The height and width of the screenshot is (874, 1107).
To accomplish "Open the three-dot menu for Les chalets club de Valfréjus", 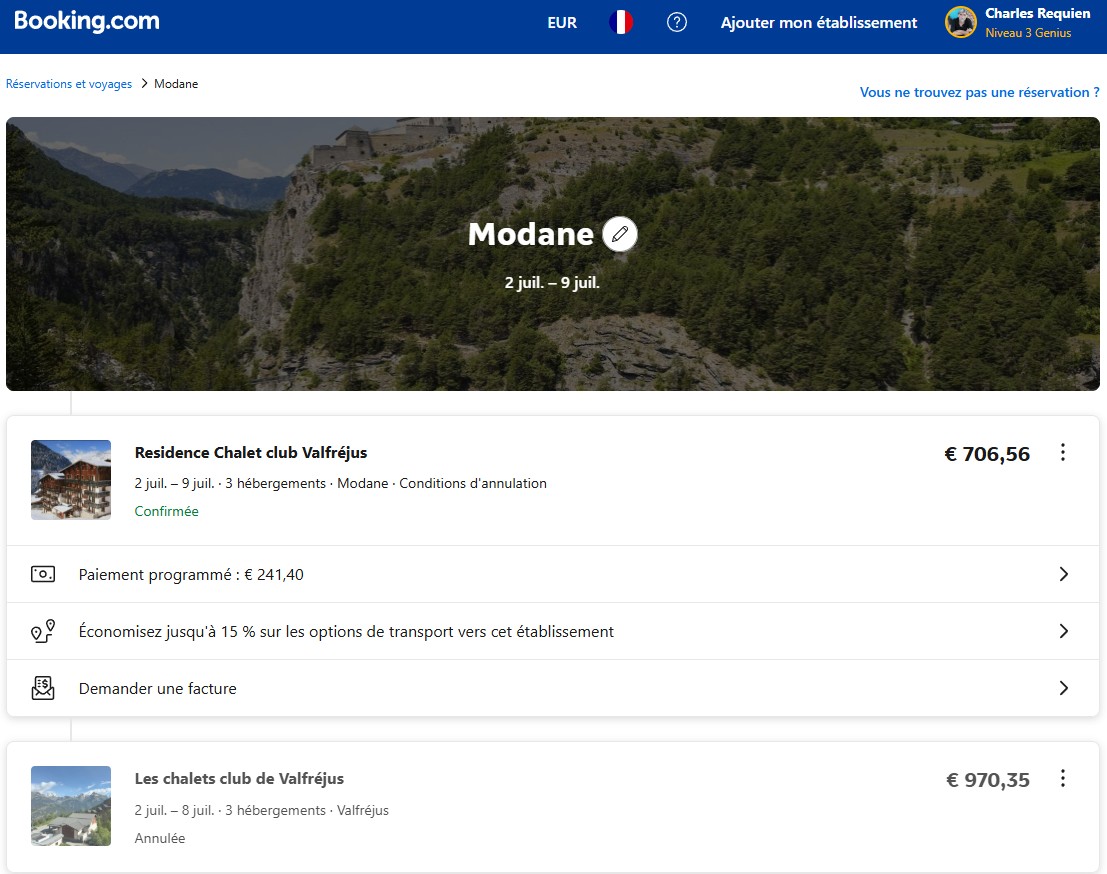I will [x=1062, y=779].
